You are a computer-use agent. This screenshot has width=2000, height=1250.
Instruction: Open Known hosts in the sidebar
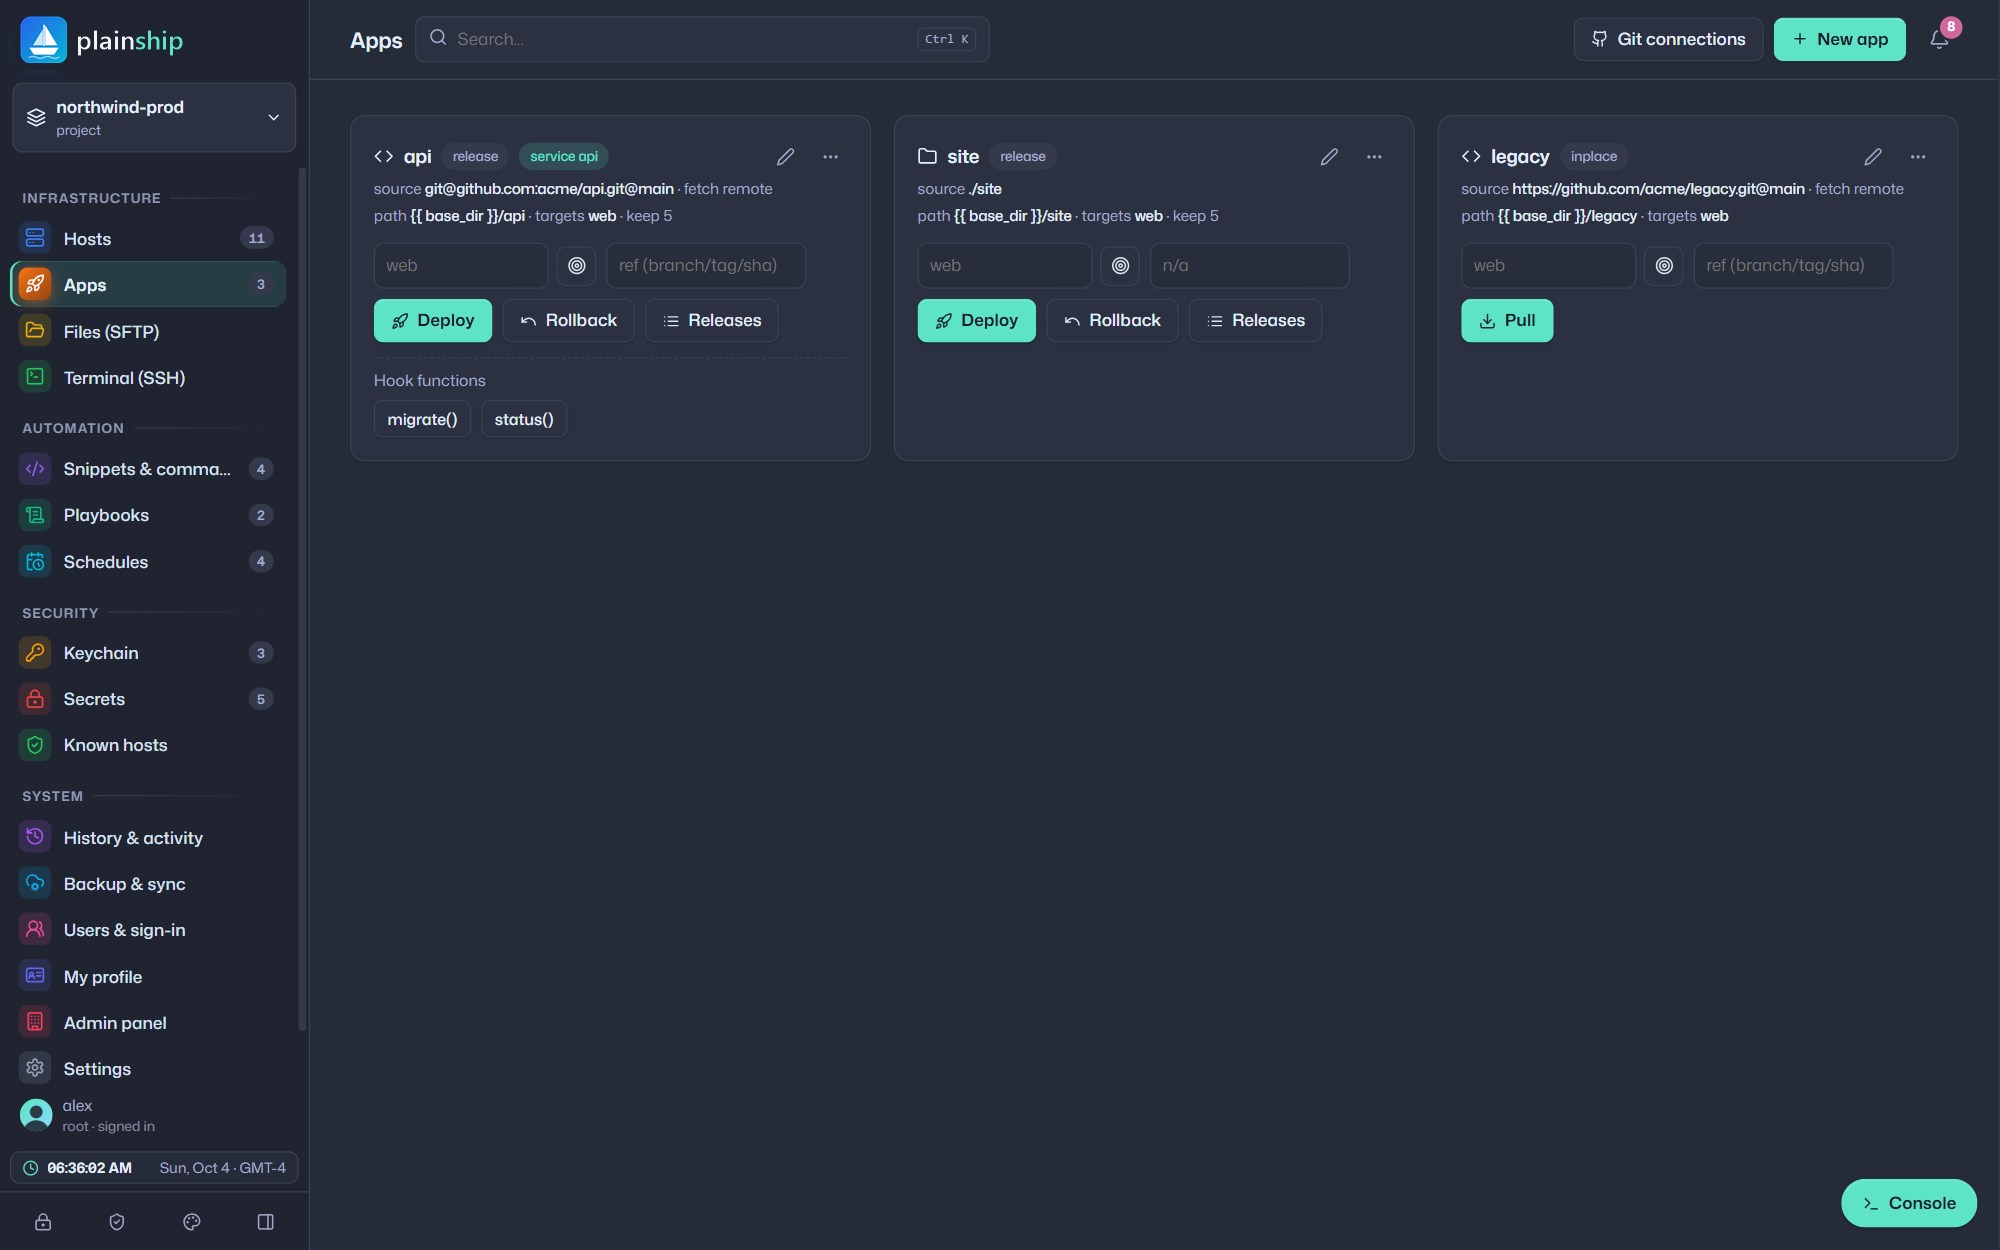[x=148, y=745]
